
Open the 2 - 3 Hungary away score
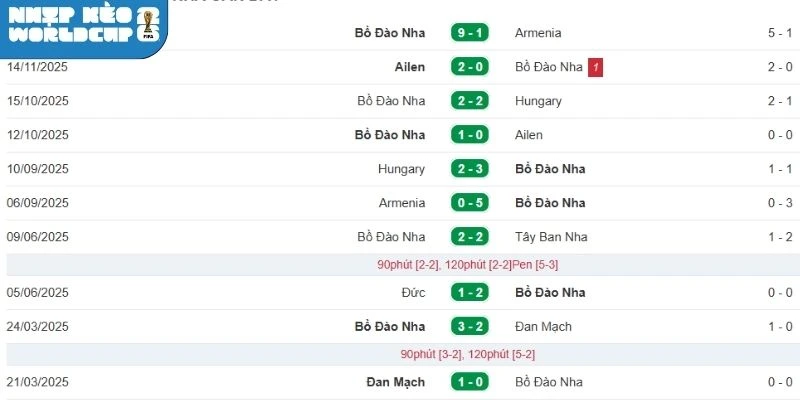point(469,169)
